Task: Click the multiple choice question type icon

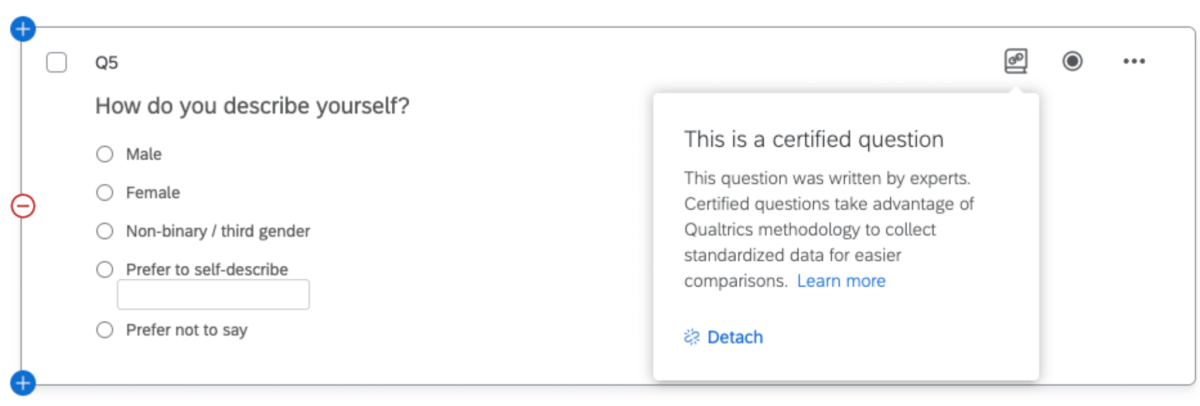Action: coord(1073,62)
